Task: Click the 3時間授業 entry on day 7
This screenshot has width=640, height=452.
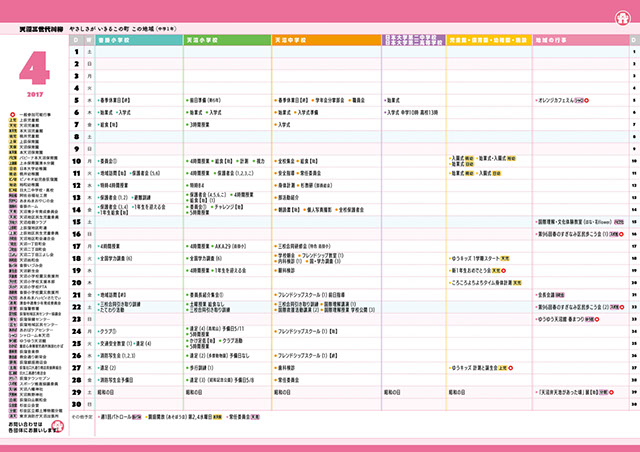Action: (x=198, y=125)
